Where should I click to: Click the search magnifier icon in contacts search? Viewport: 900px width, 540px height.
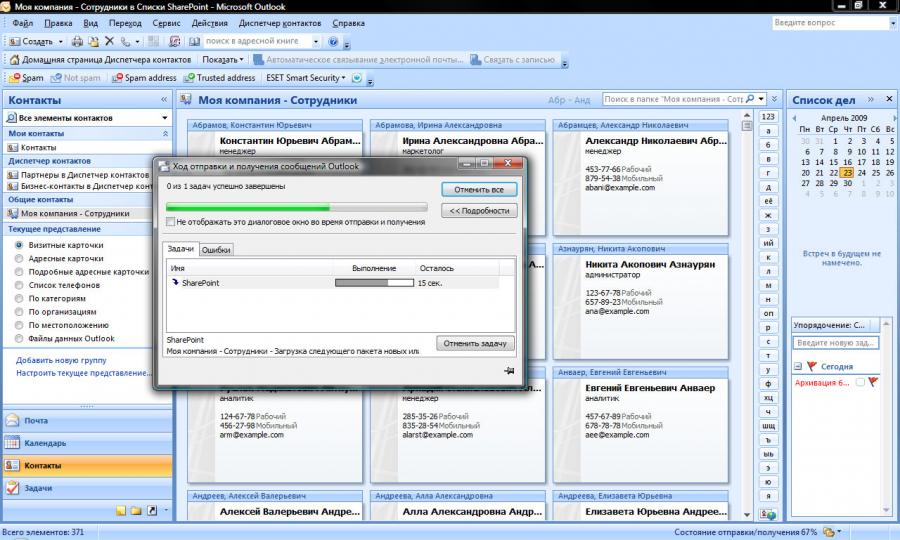(750, 99)
